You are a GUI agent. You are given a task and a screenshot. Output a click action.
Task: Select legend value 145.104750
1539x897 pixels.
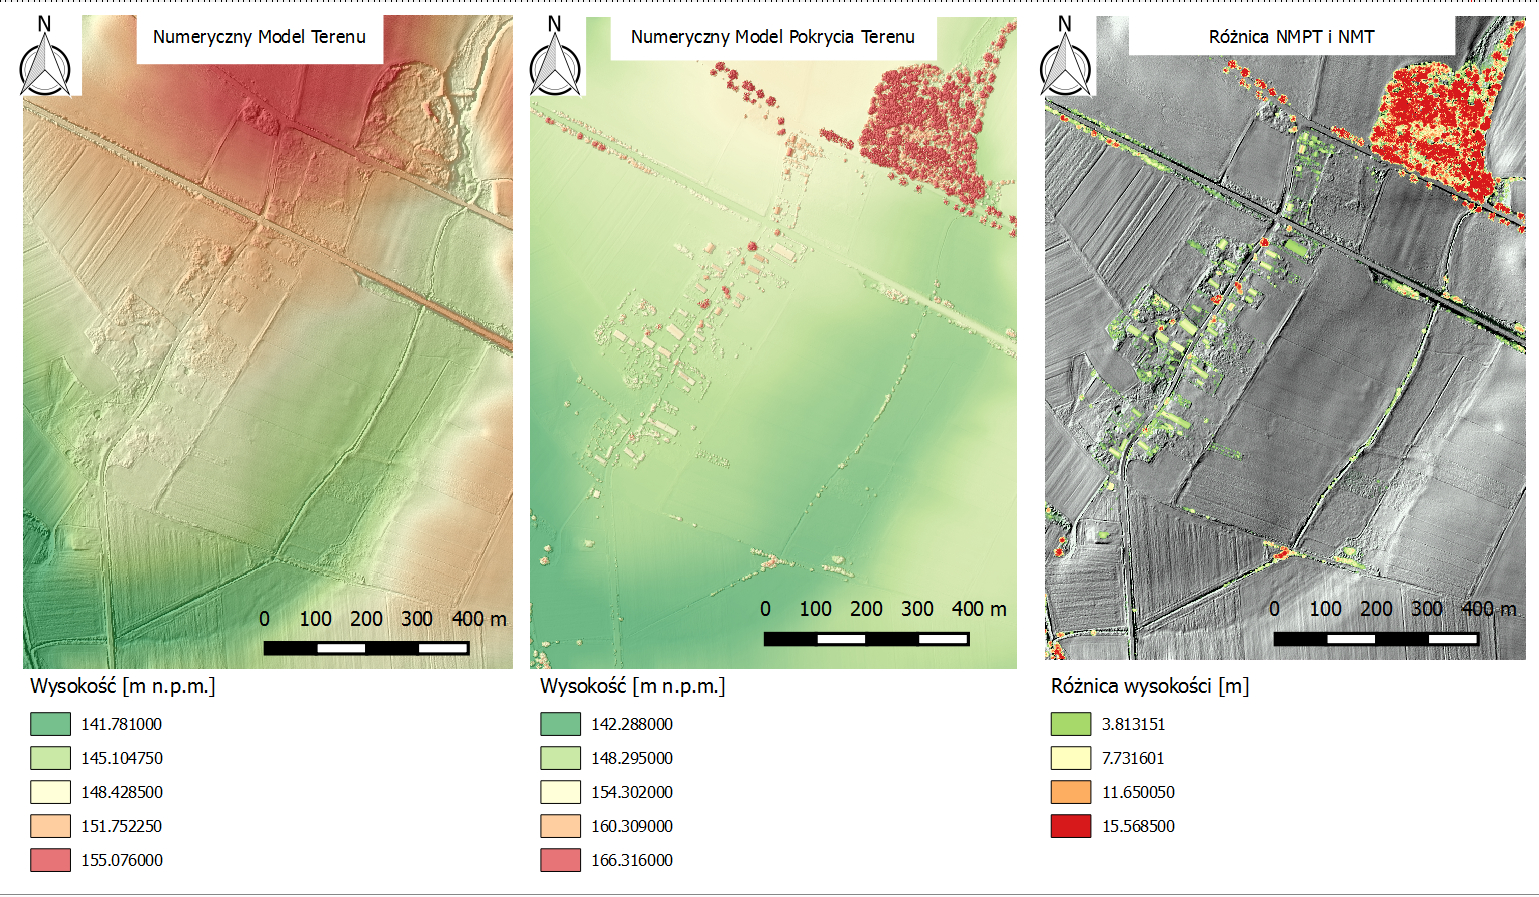point(122,758)
